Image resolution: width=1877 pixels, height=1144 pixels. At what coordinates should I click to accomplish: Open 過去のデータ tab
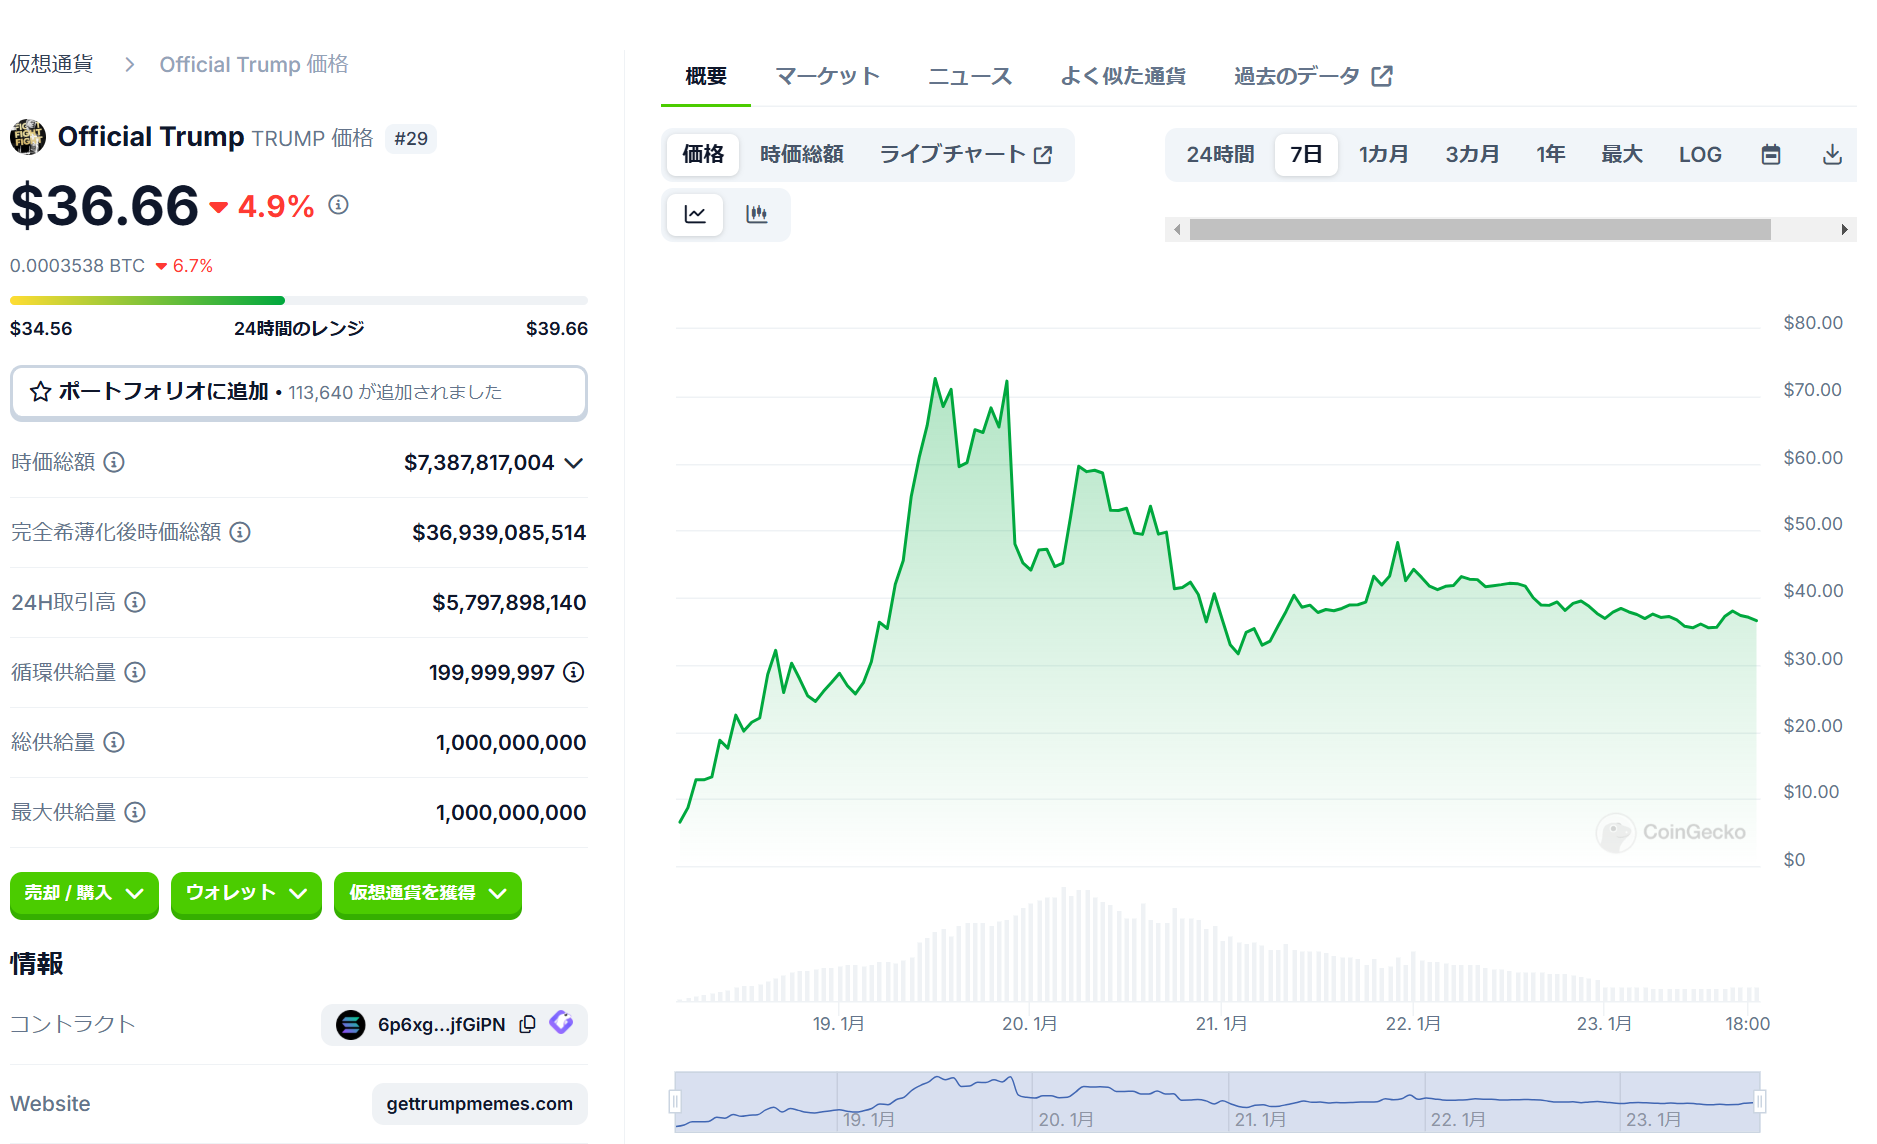click(1313, 76)
